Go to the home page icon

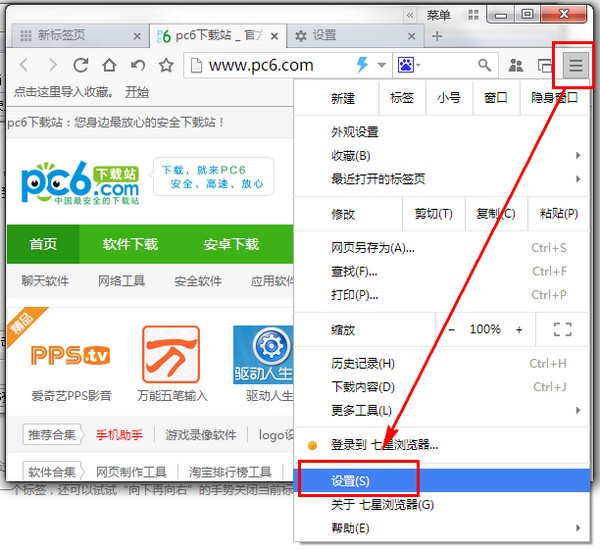click(x=109, y=66)
